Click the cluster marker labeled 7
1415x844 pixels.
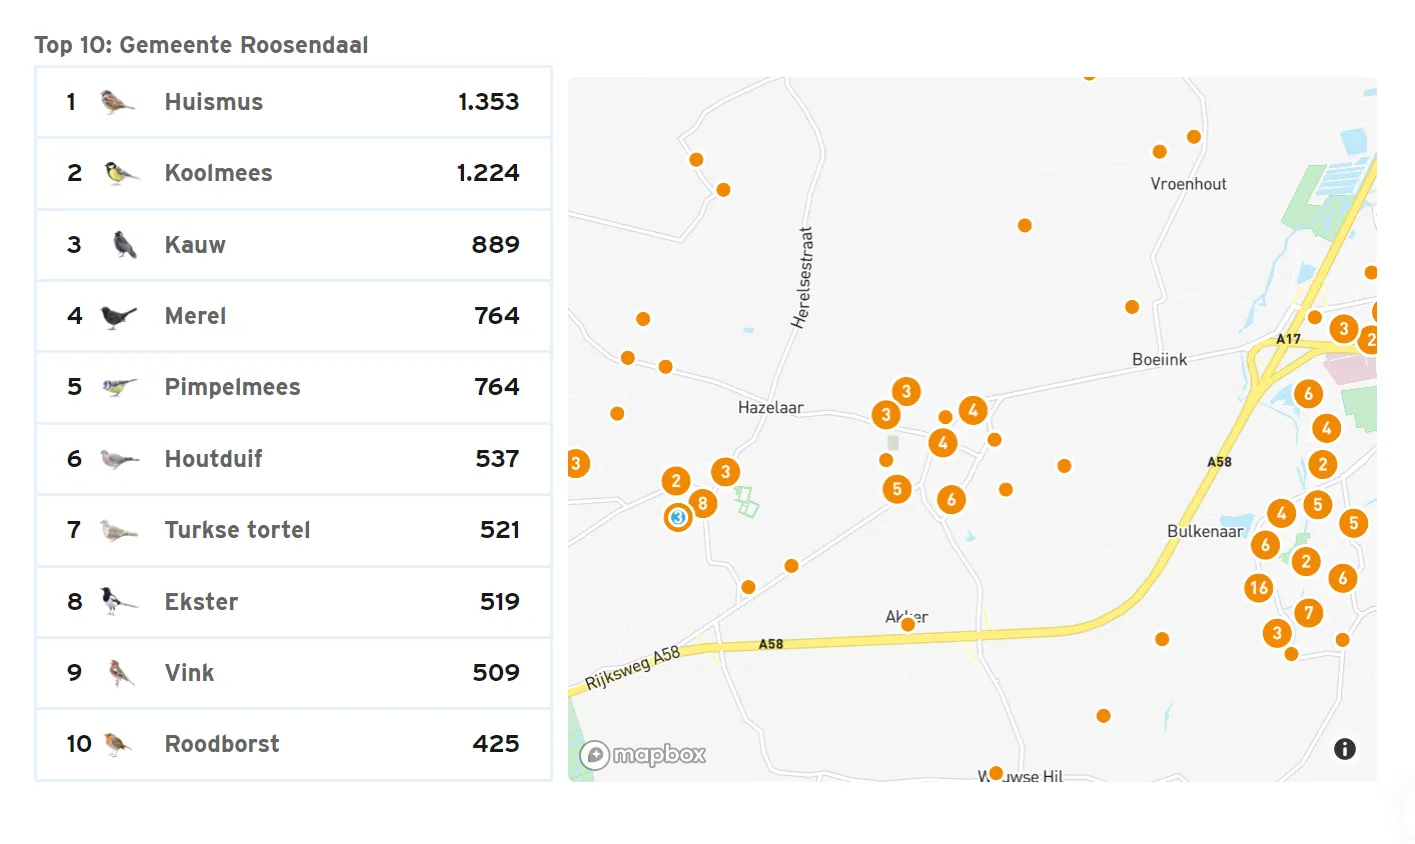click(x=1309, y=612)
